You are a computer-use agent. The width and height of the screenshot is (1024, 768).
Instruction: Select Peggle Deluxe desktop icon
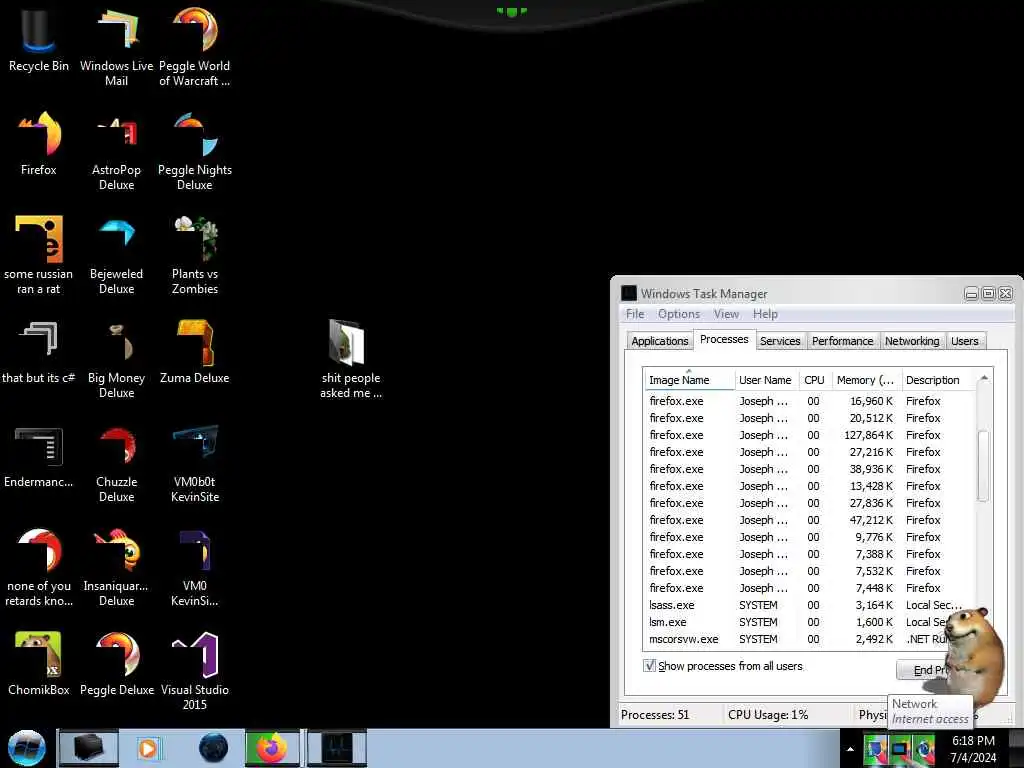coord(116,663)
